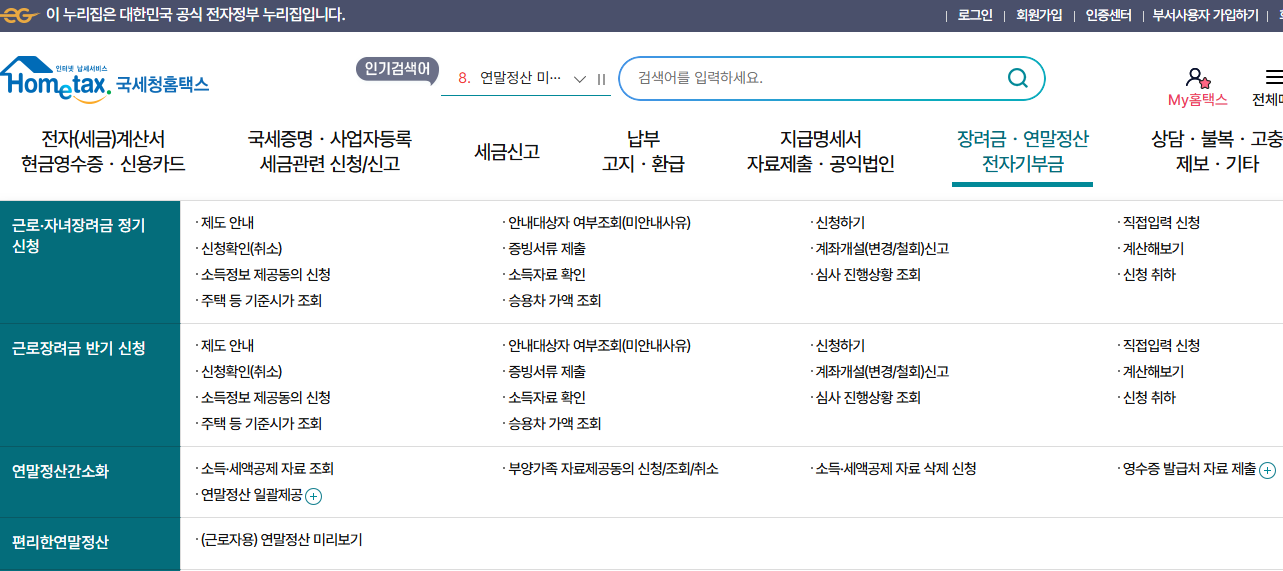Open 지급명세서 자료제출·공익법인 menu
This screenshot has height=571, width=1283.
pos(821,152)
